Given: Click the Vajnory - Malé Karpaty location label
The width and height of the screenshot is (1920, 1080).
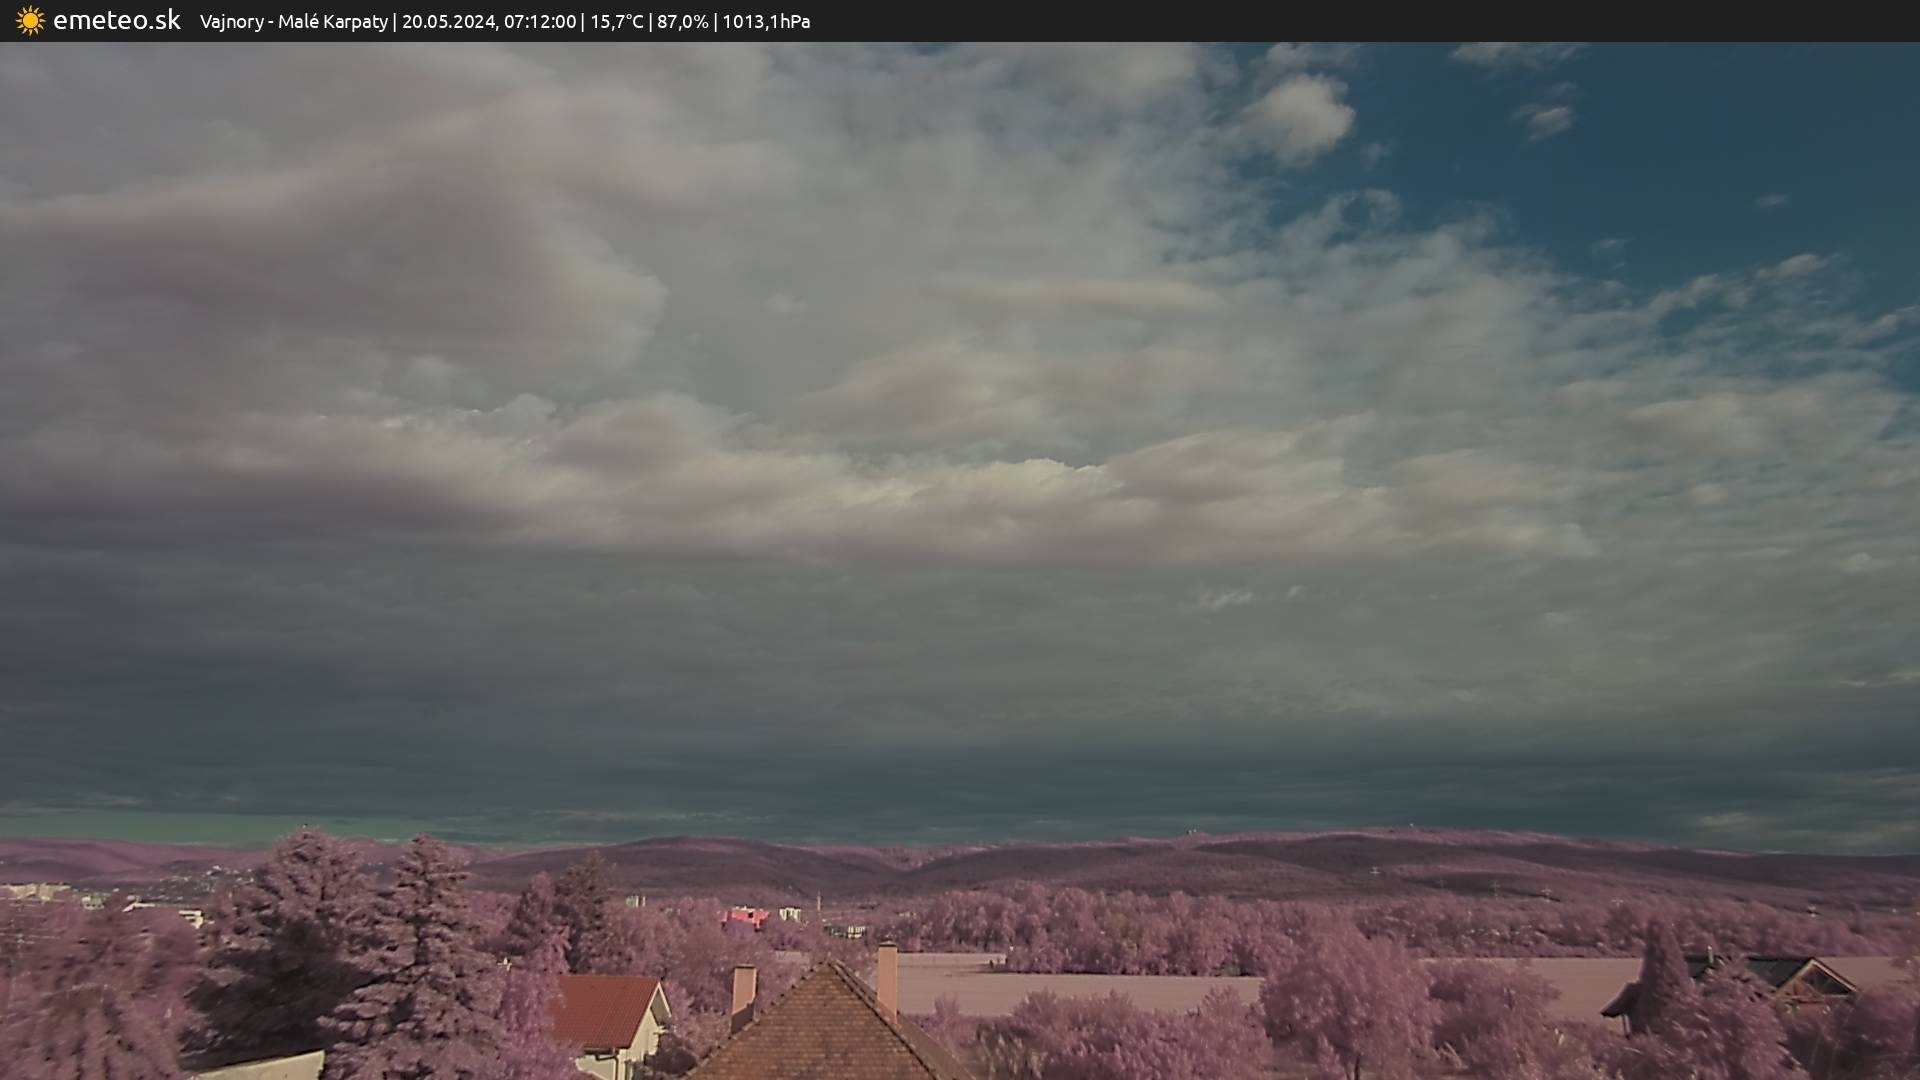Looking at the screenshot, I should tap(293, 22).
